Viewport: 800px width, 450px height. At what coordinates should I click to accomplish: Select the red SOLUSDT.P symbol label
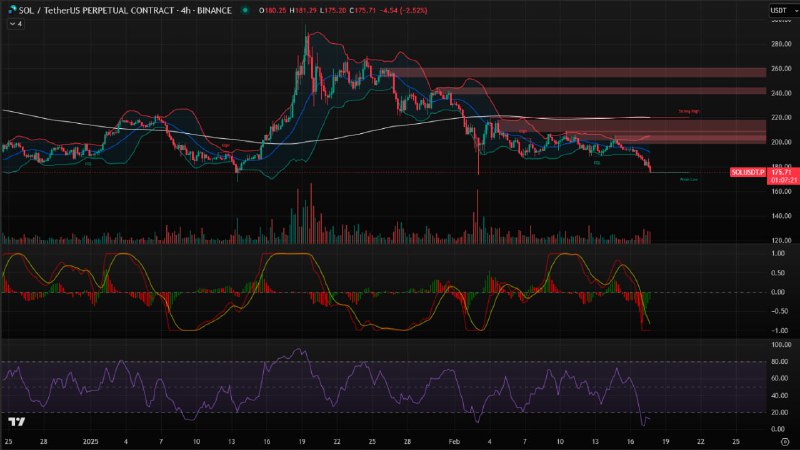coord(748,172)
